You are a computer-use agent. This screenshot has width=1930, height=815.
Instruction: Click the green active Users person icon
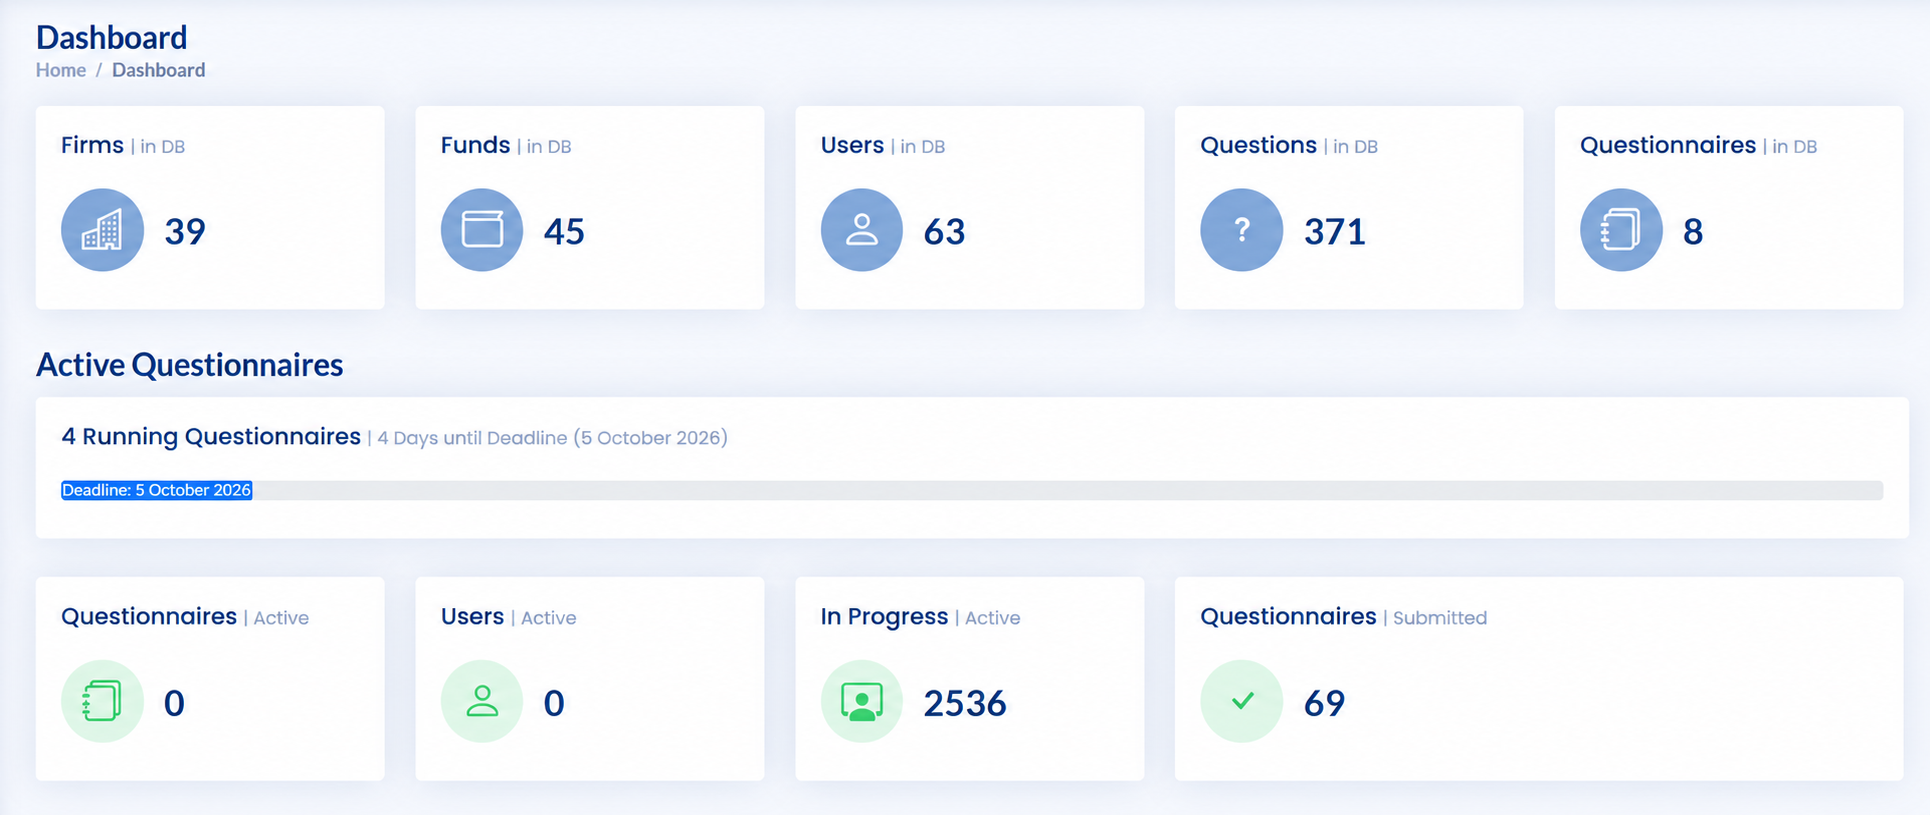tap(482, 701)
